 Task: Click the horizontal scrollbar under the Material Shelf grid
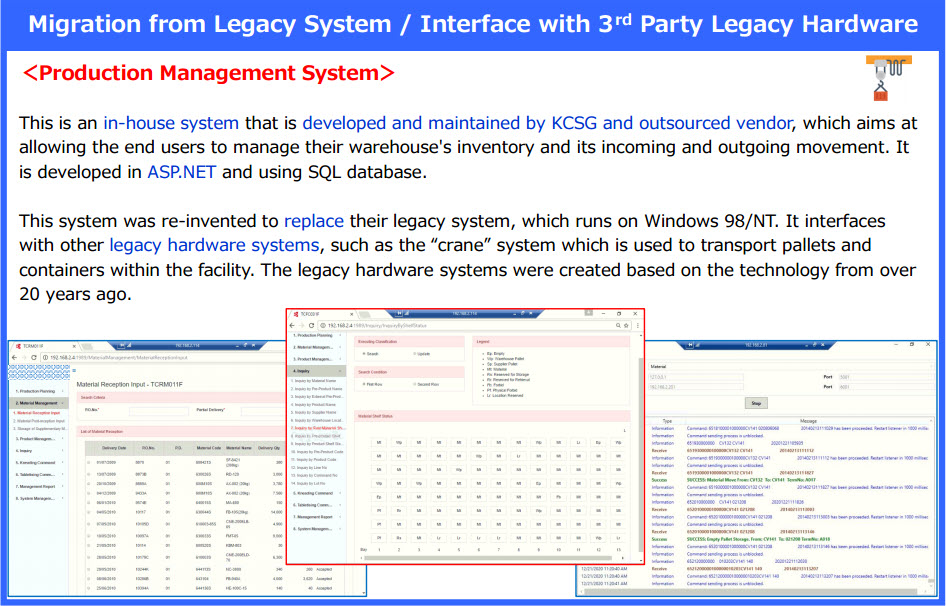(x=490, y=559)
